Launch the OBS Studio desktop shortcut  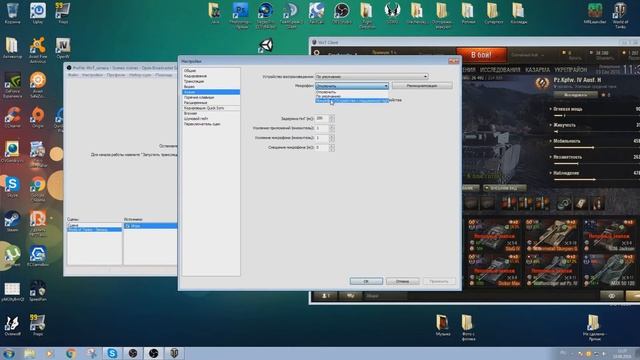click(x=341, y=13)
